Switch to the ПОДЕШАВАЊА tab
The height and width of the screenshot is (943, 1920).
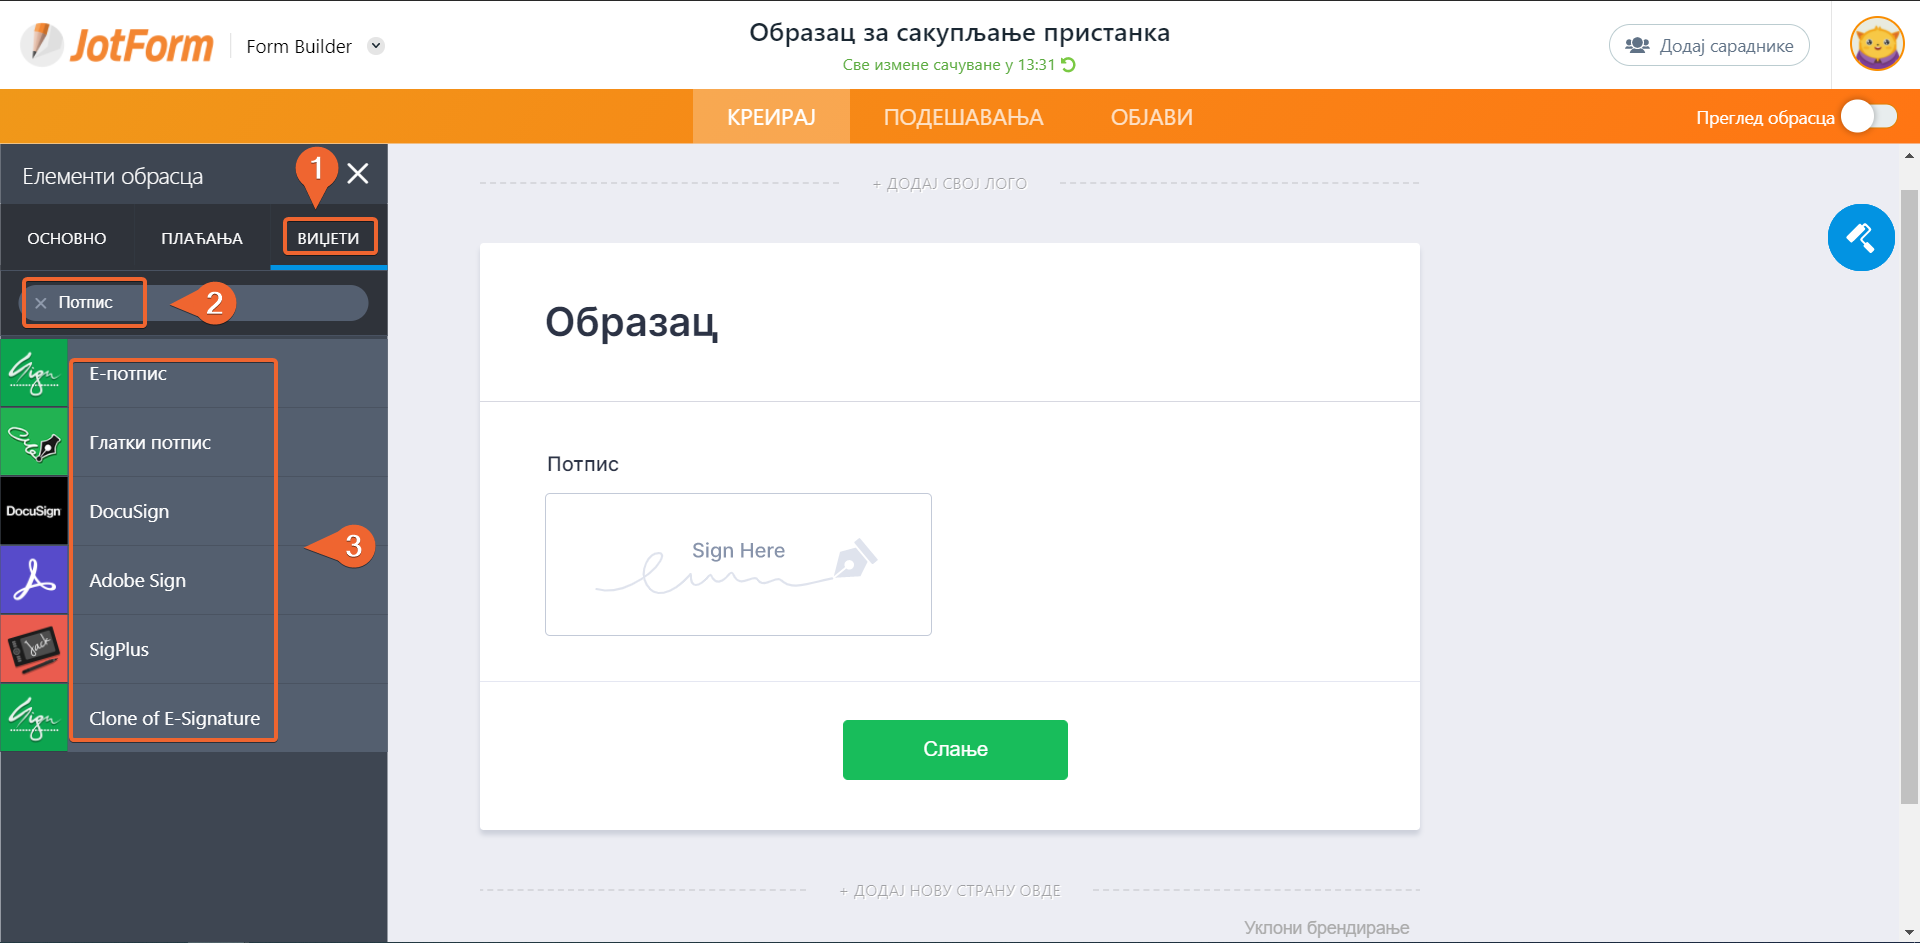[x=963, y=117]
